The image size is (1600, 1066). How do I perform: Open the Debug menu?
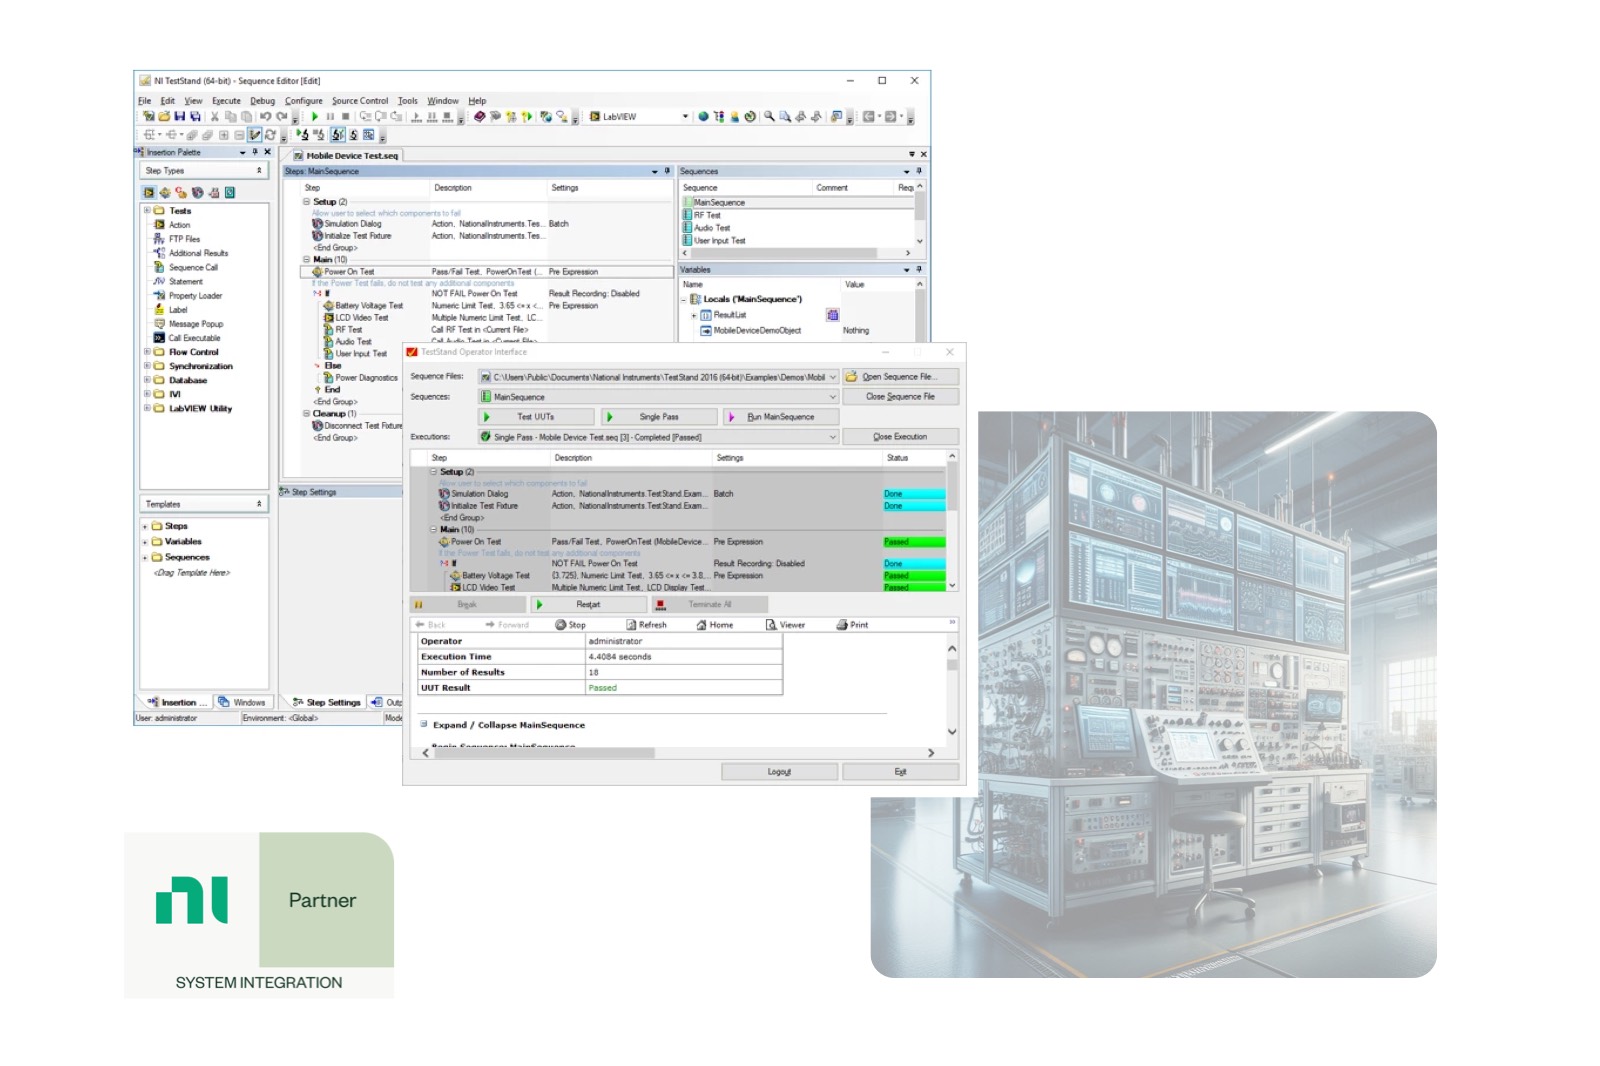coord(262,101)
